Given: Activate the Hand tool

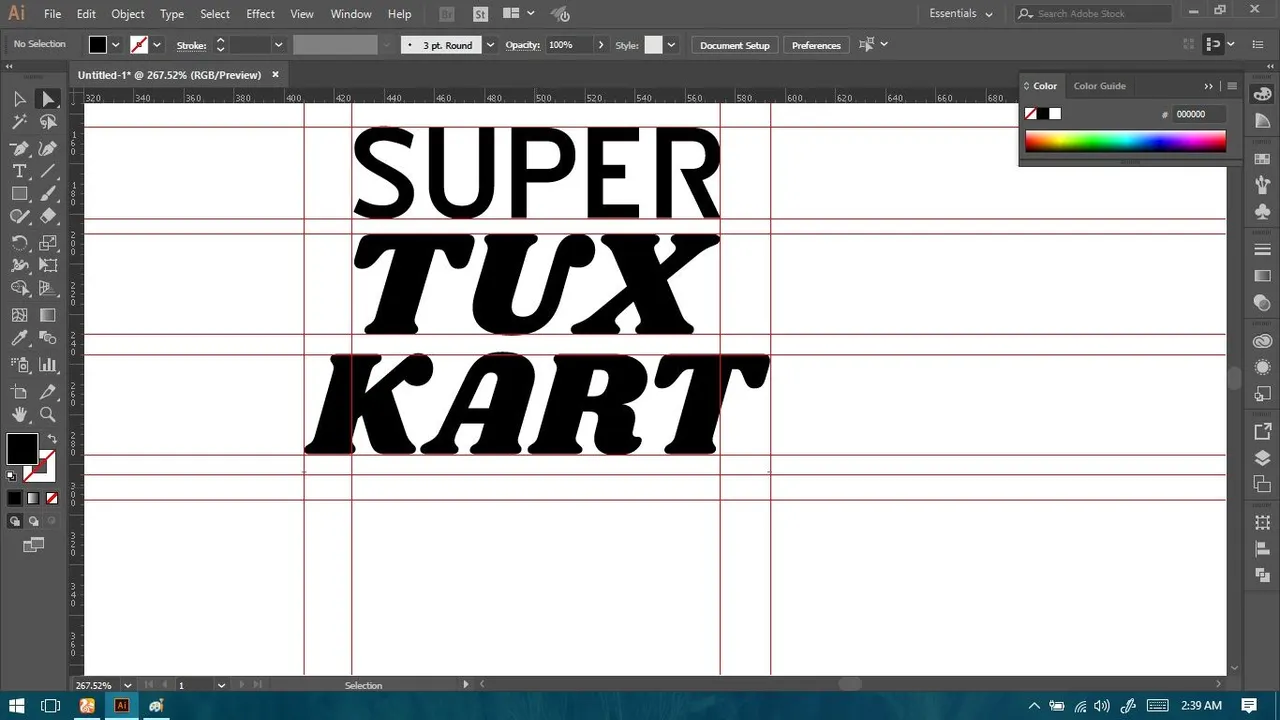Looking at the screenshot, I should 19,415.
